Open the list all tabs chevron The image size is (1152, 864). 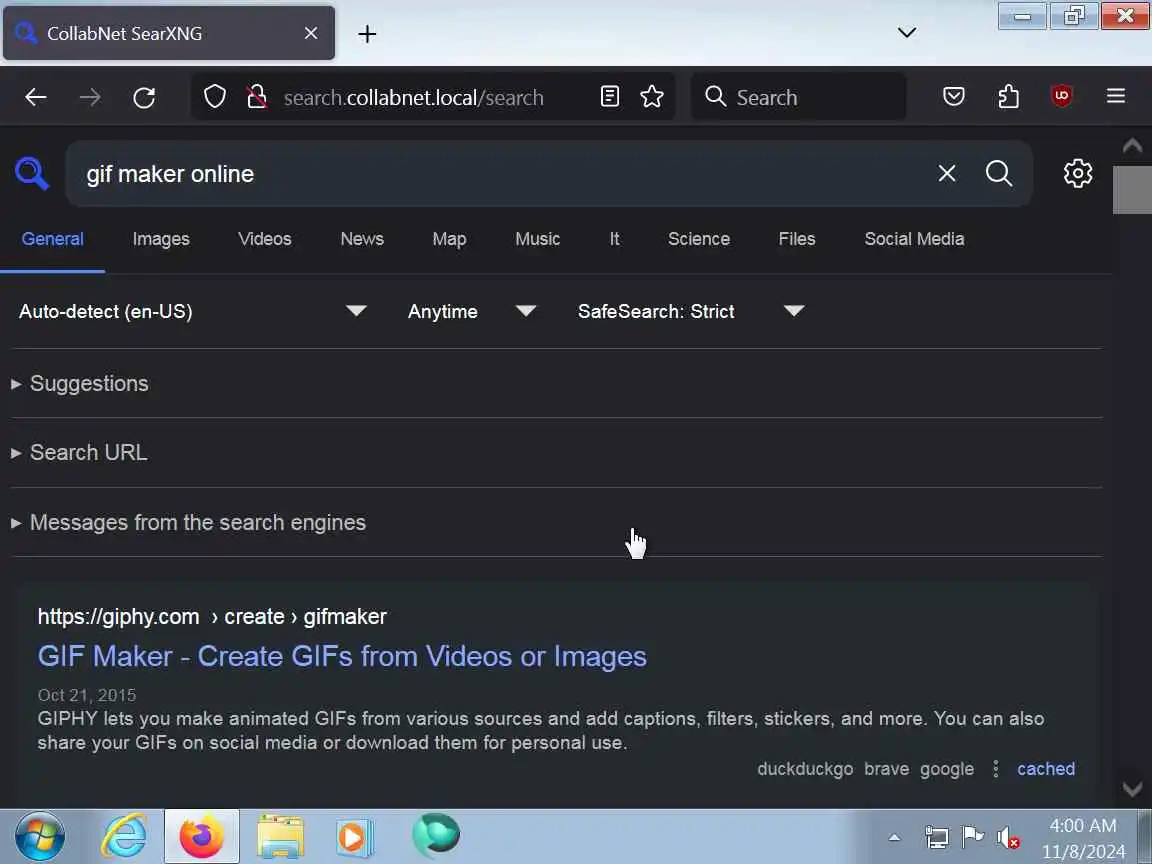pyautogui.click(x=907, y=32)
